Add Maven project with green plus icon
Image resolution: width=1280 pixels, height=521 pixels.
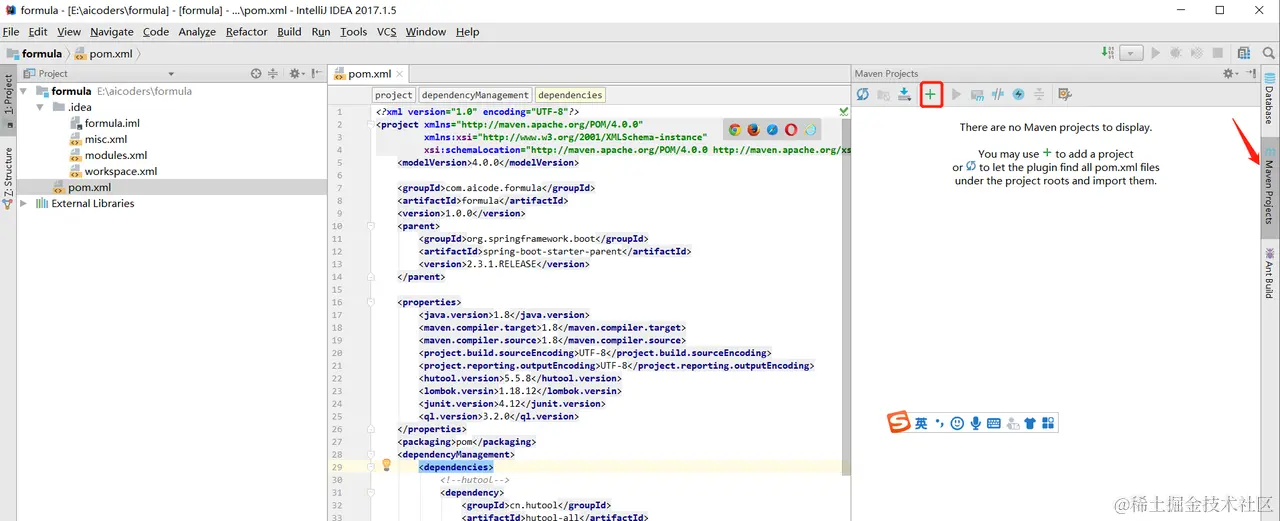click(931, 94)
